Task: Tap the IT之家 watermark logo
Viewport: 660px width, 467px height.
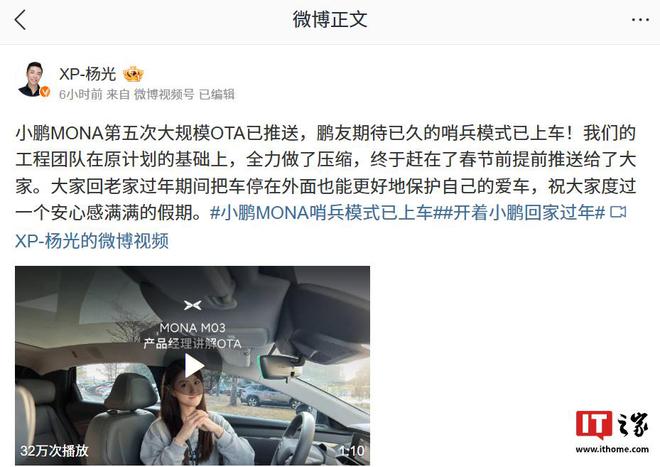Action: pos(612,425)
